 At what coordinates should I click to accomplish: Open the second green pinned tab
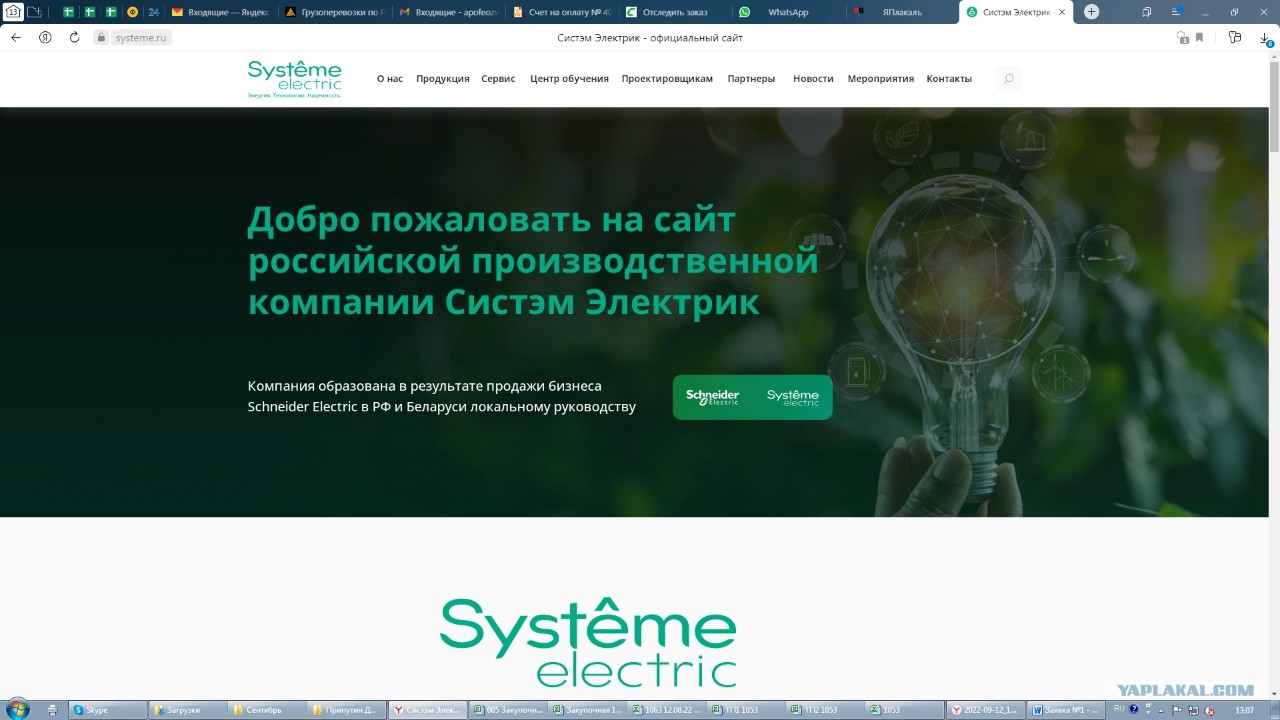click(x=89, y=12)
